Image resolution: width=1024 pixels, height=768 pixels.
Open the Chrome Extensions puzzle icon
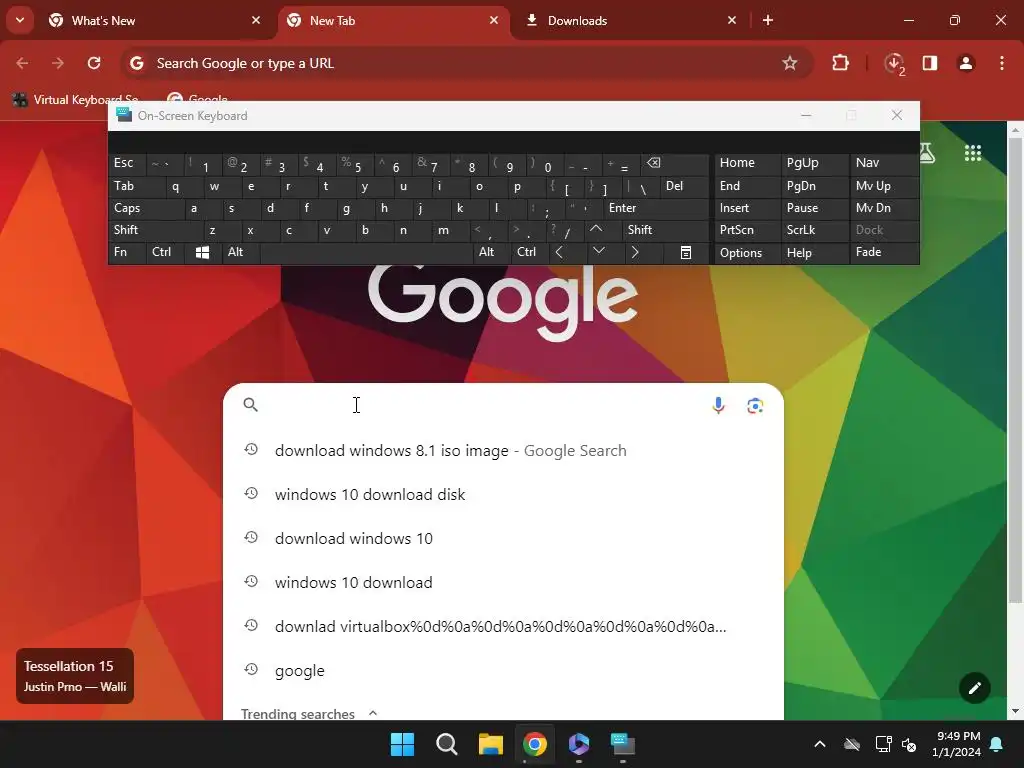coord(840,63)
